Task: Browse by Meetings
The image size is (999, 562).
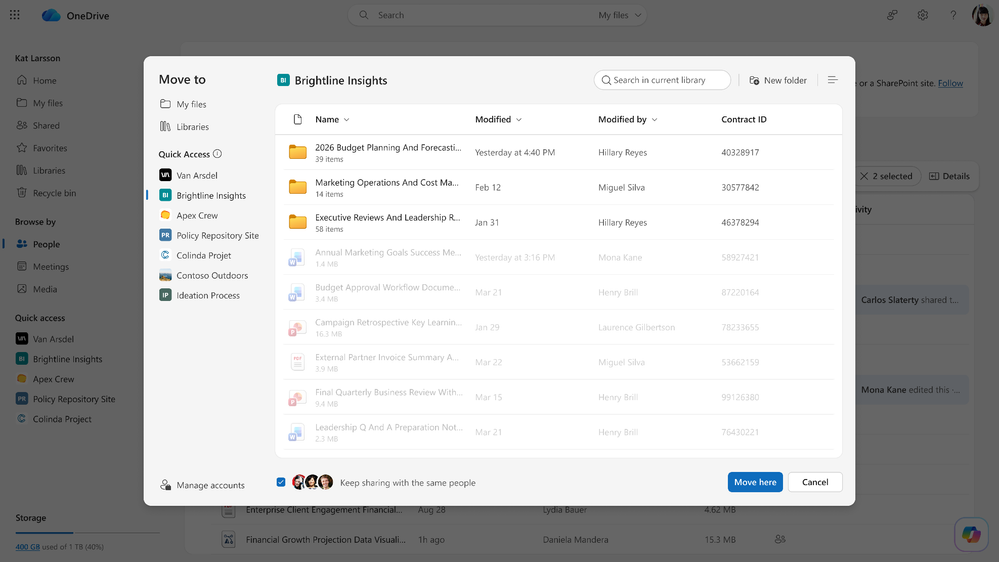Action: click(43, 266)
